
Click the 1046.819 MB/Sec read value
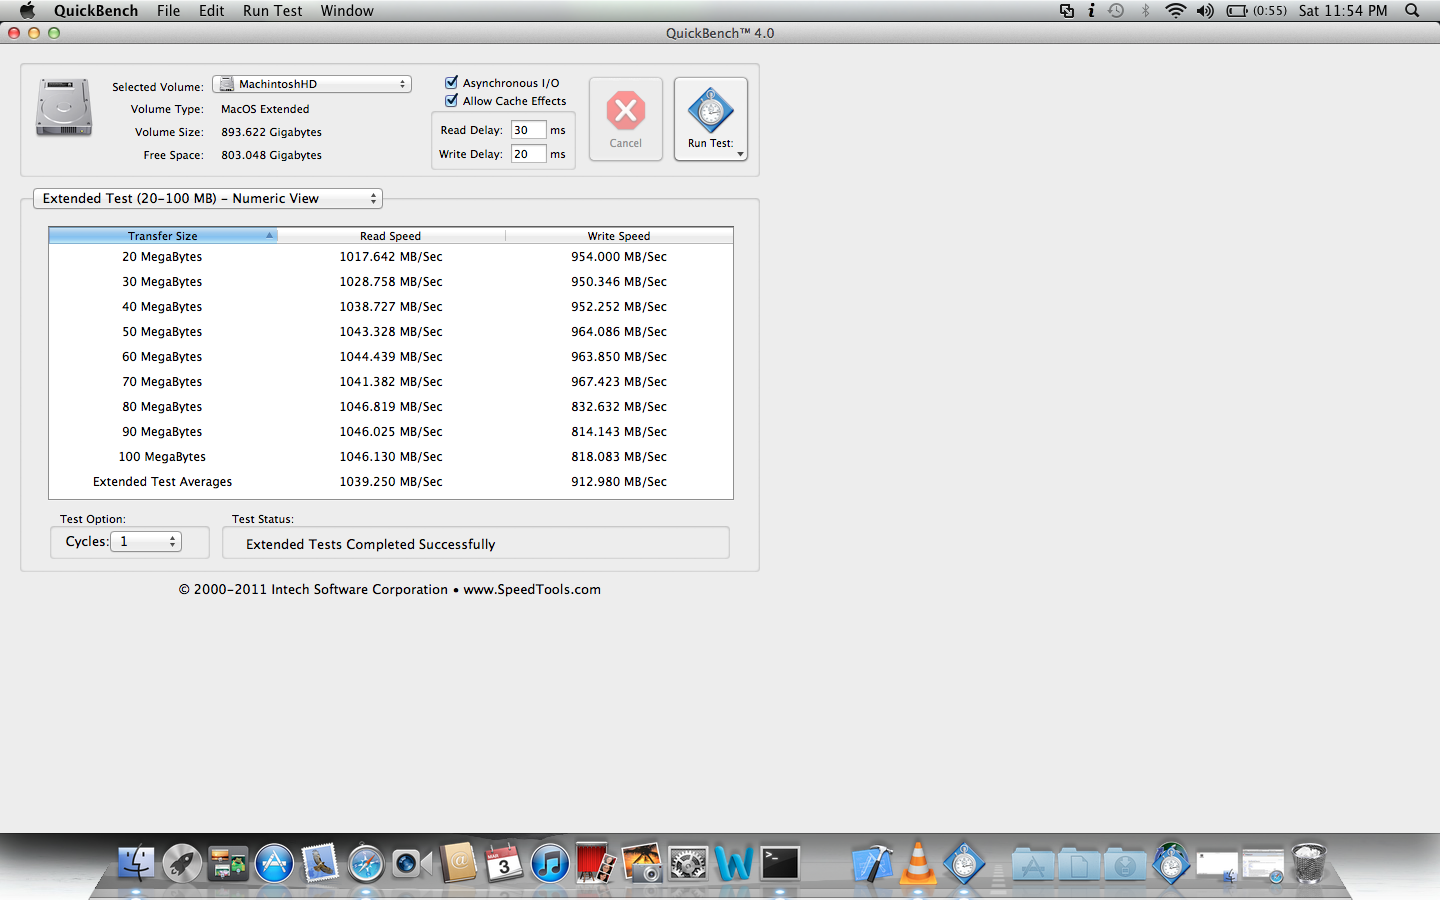tap(391, 407)
